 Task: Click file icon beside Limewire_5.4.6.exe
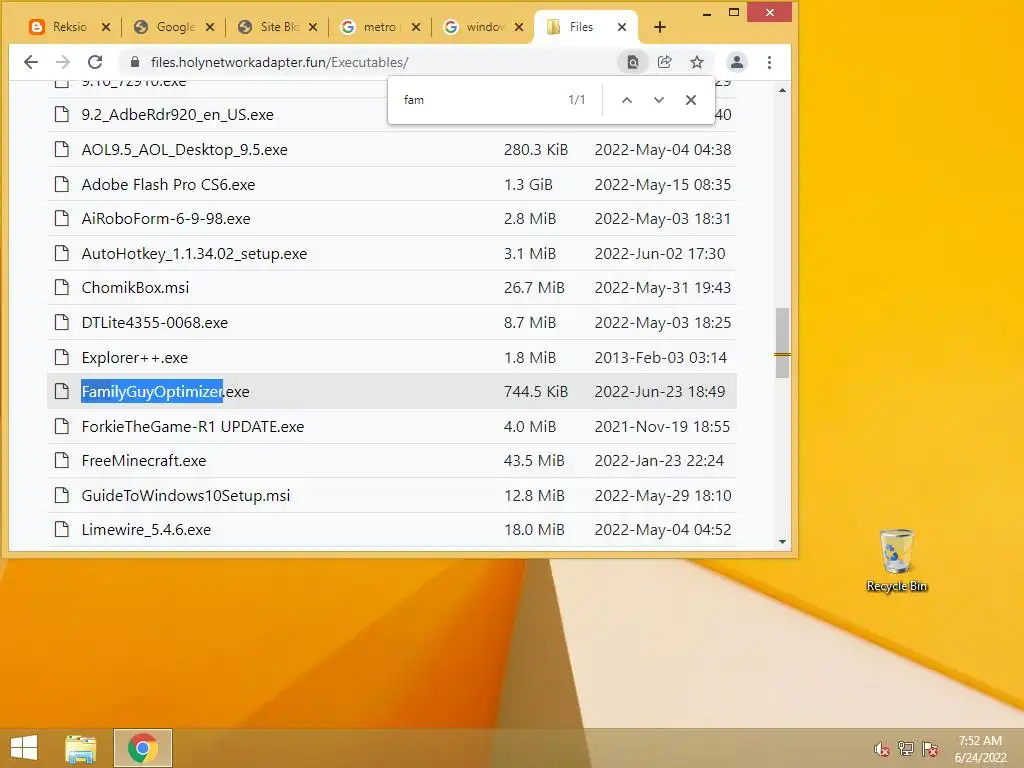pyautogui.click(x=61, y=529)
